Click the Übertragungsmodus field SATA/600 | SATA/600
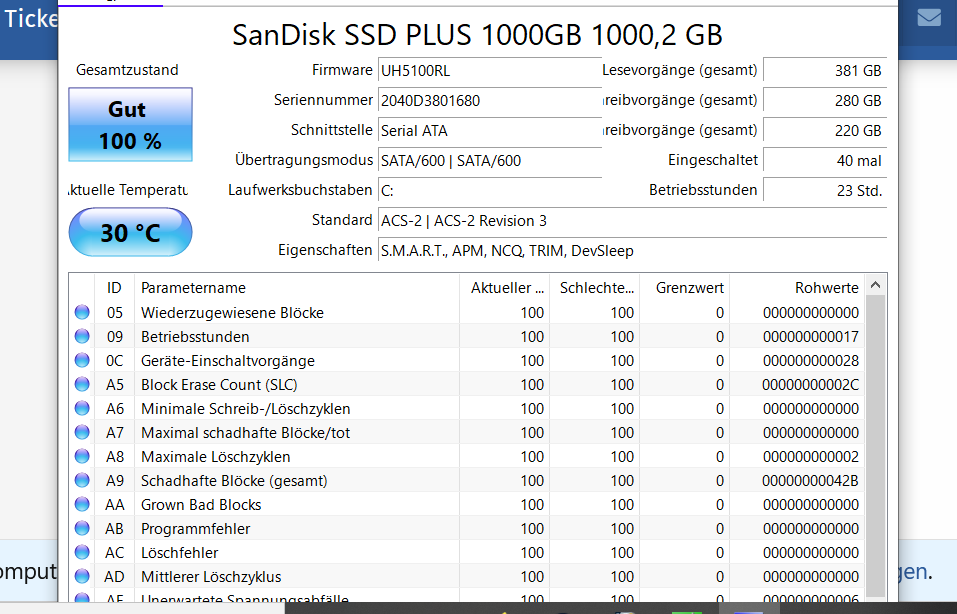 (x=489, y=161)
